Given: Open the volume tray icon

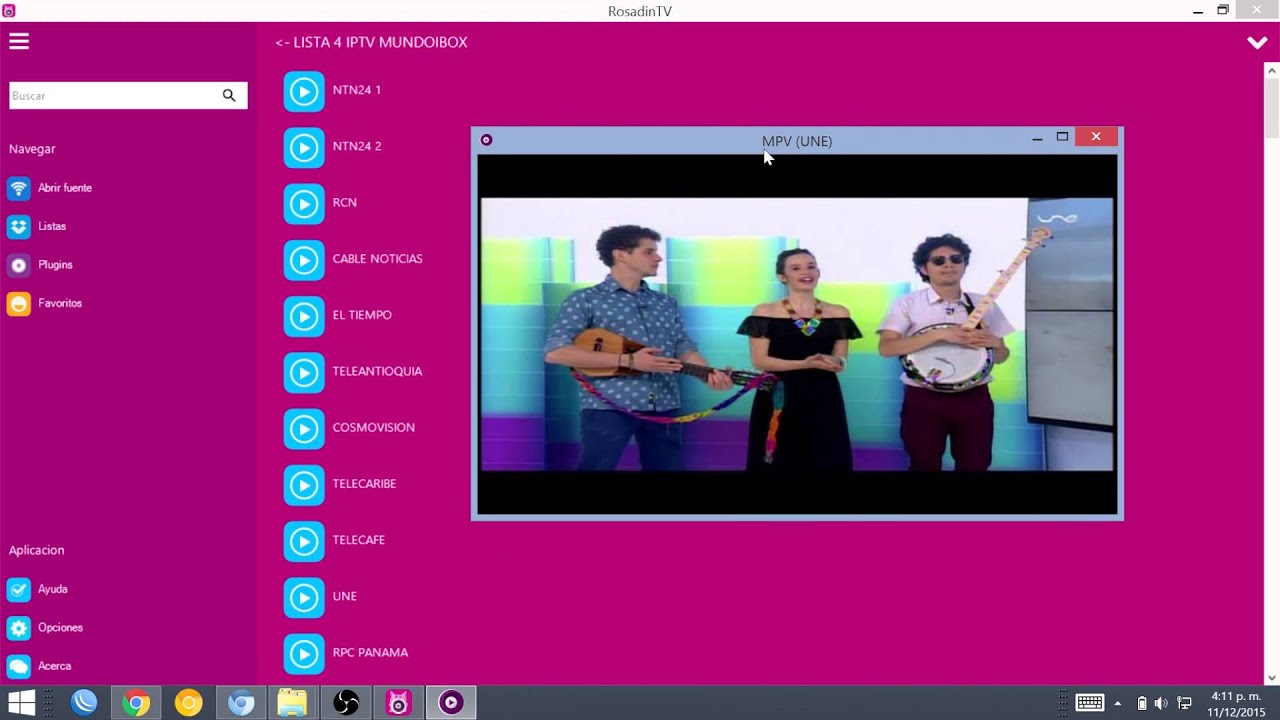Looking at the screenshot, I should coord(1161,704).
